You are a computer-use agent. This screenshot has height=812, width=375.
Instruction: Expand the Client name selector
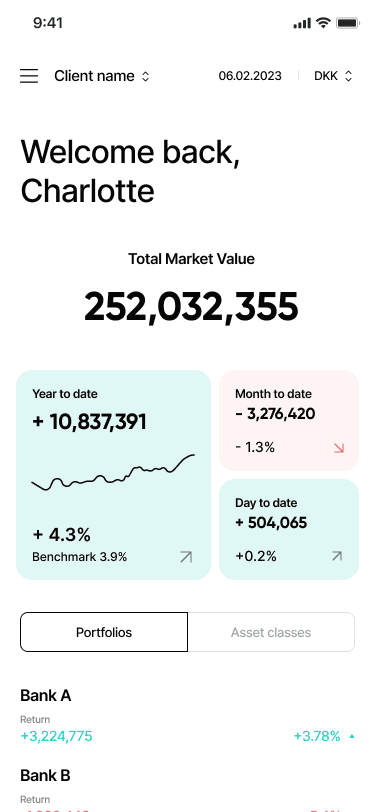(102, 76)
